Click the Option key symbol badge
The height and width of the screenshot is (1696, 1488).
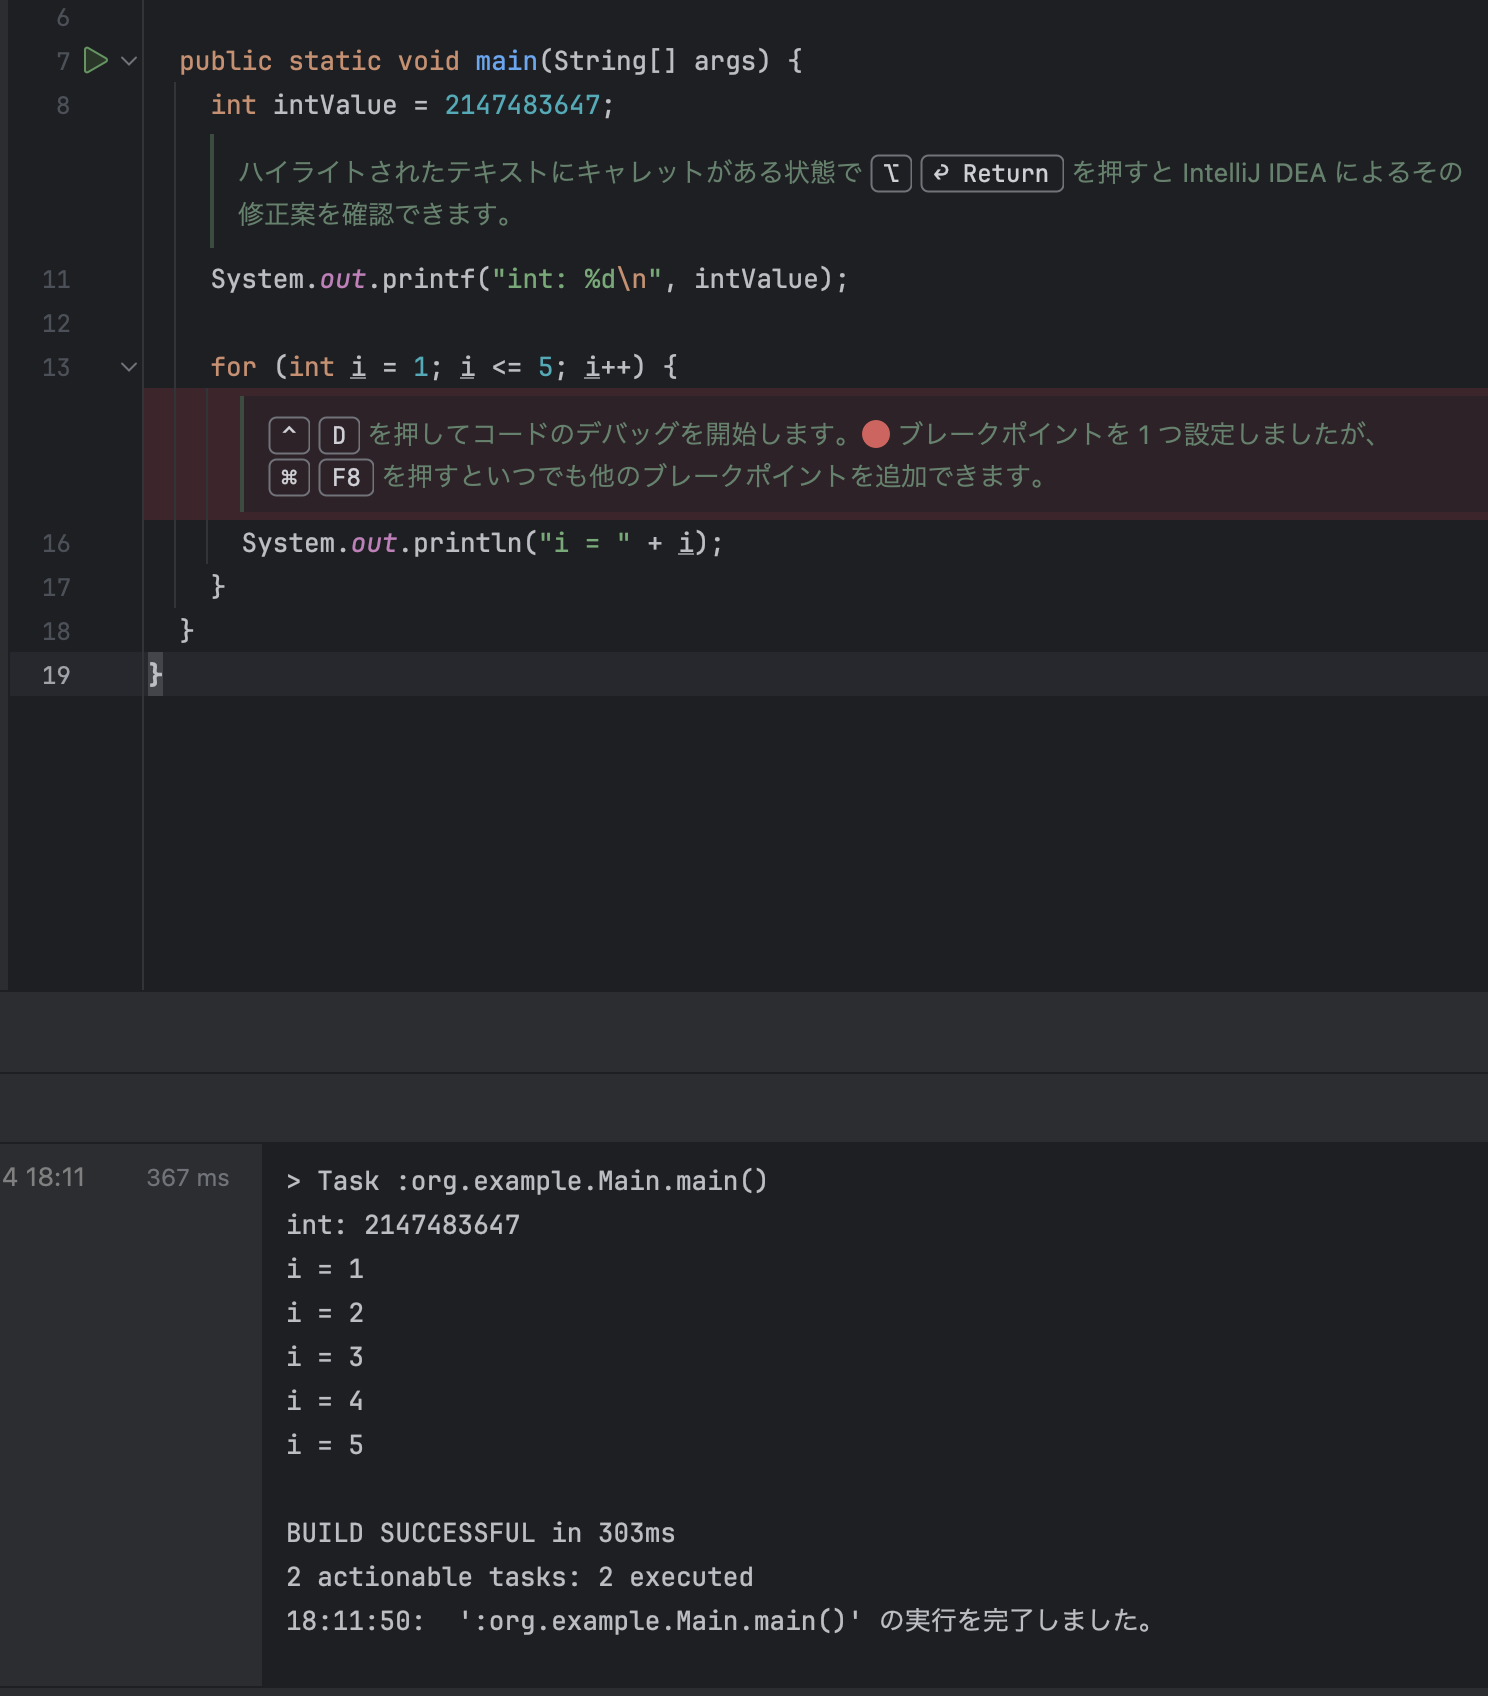pyautogui.click(x=891, y=174)
